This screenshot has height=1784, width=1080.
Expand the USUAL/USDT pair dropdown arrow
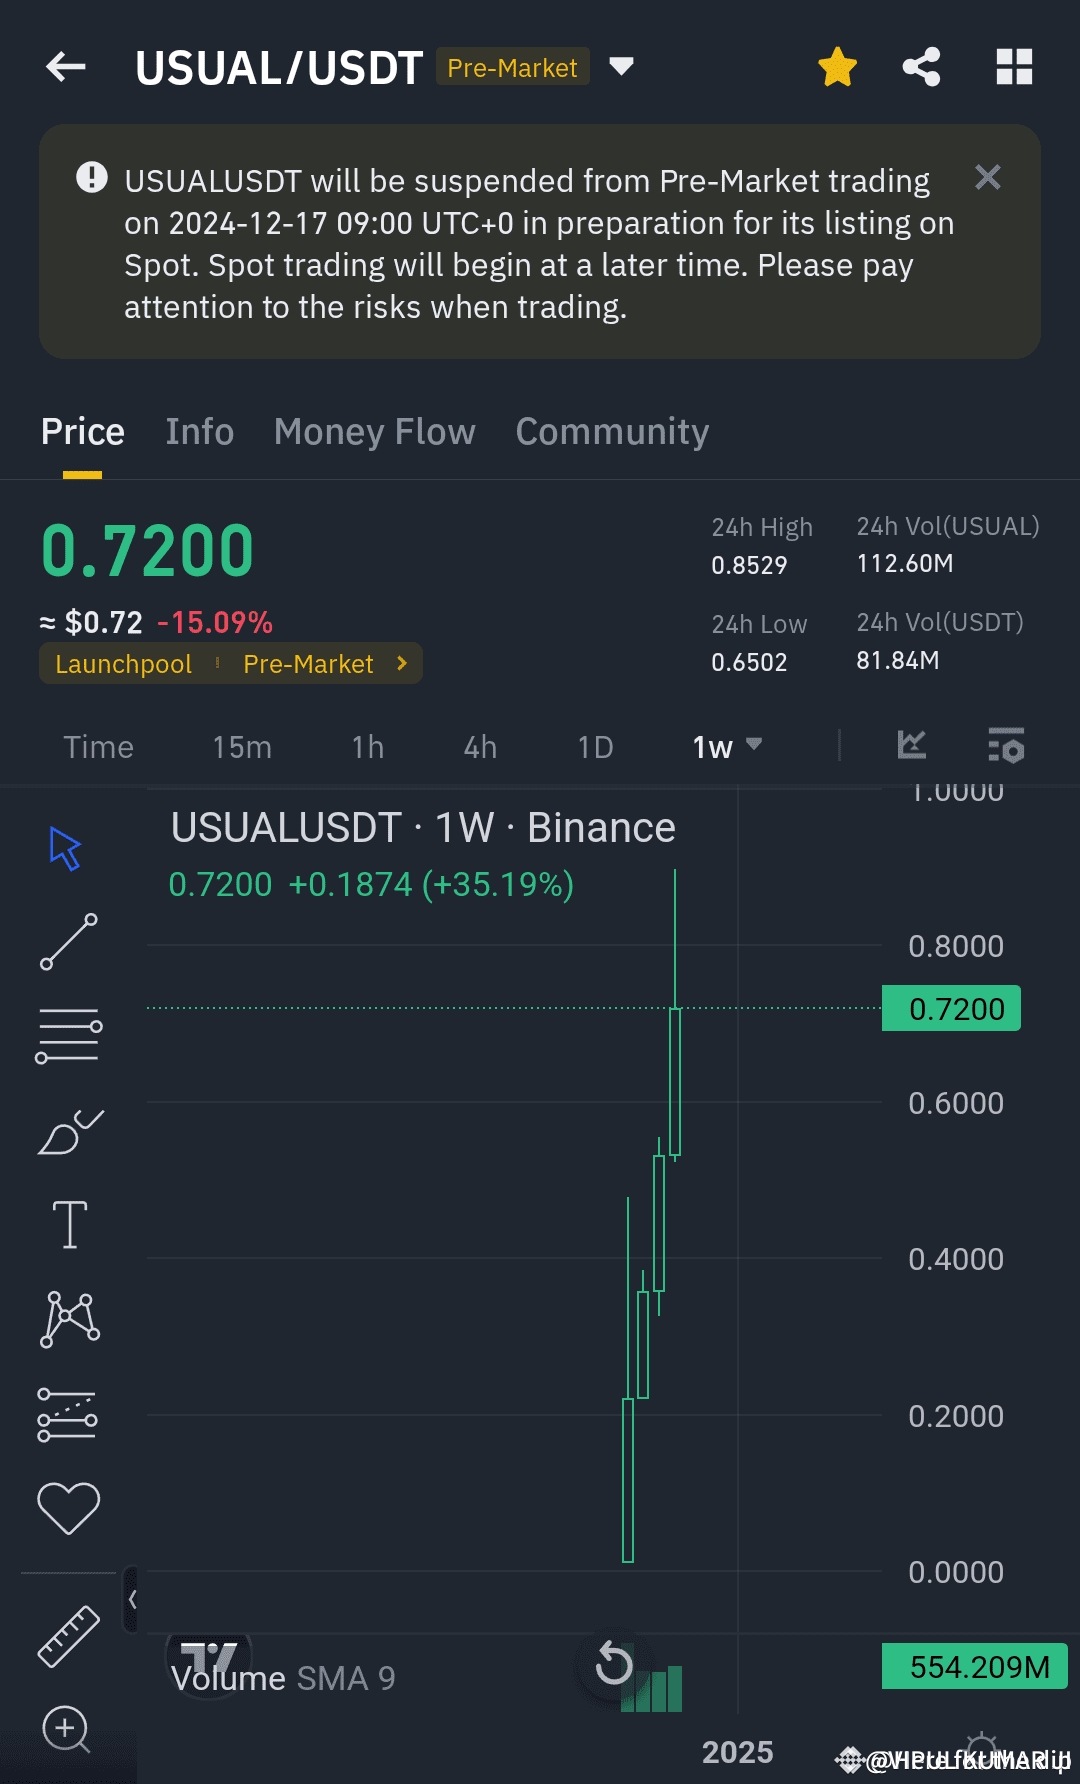621,66
